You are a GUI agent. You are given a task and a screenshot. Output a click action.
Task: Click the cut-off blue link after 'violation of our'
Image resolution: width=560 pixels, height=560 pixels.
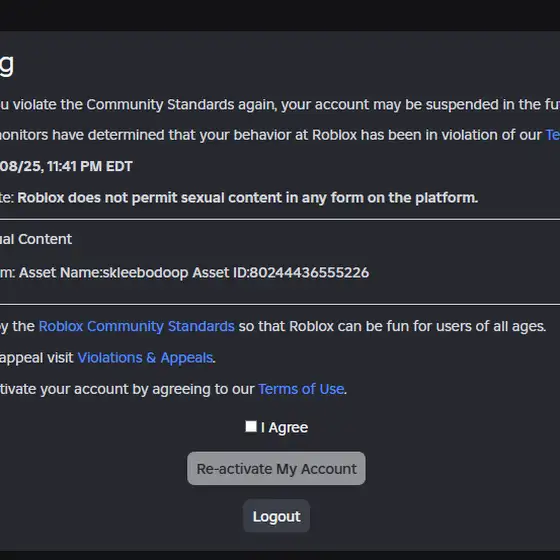pos(553,135)
